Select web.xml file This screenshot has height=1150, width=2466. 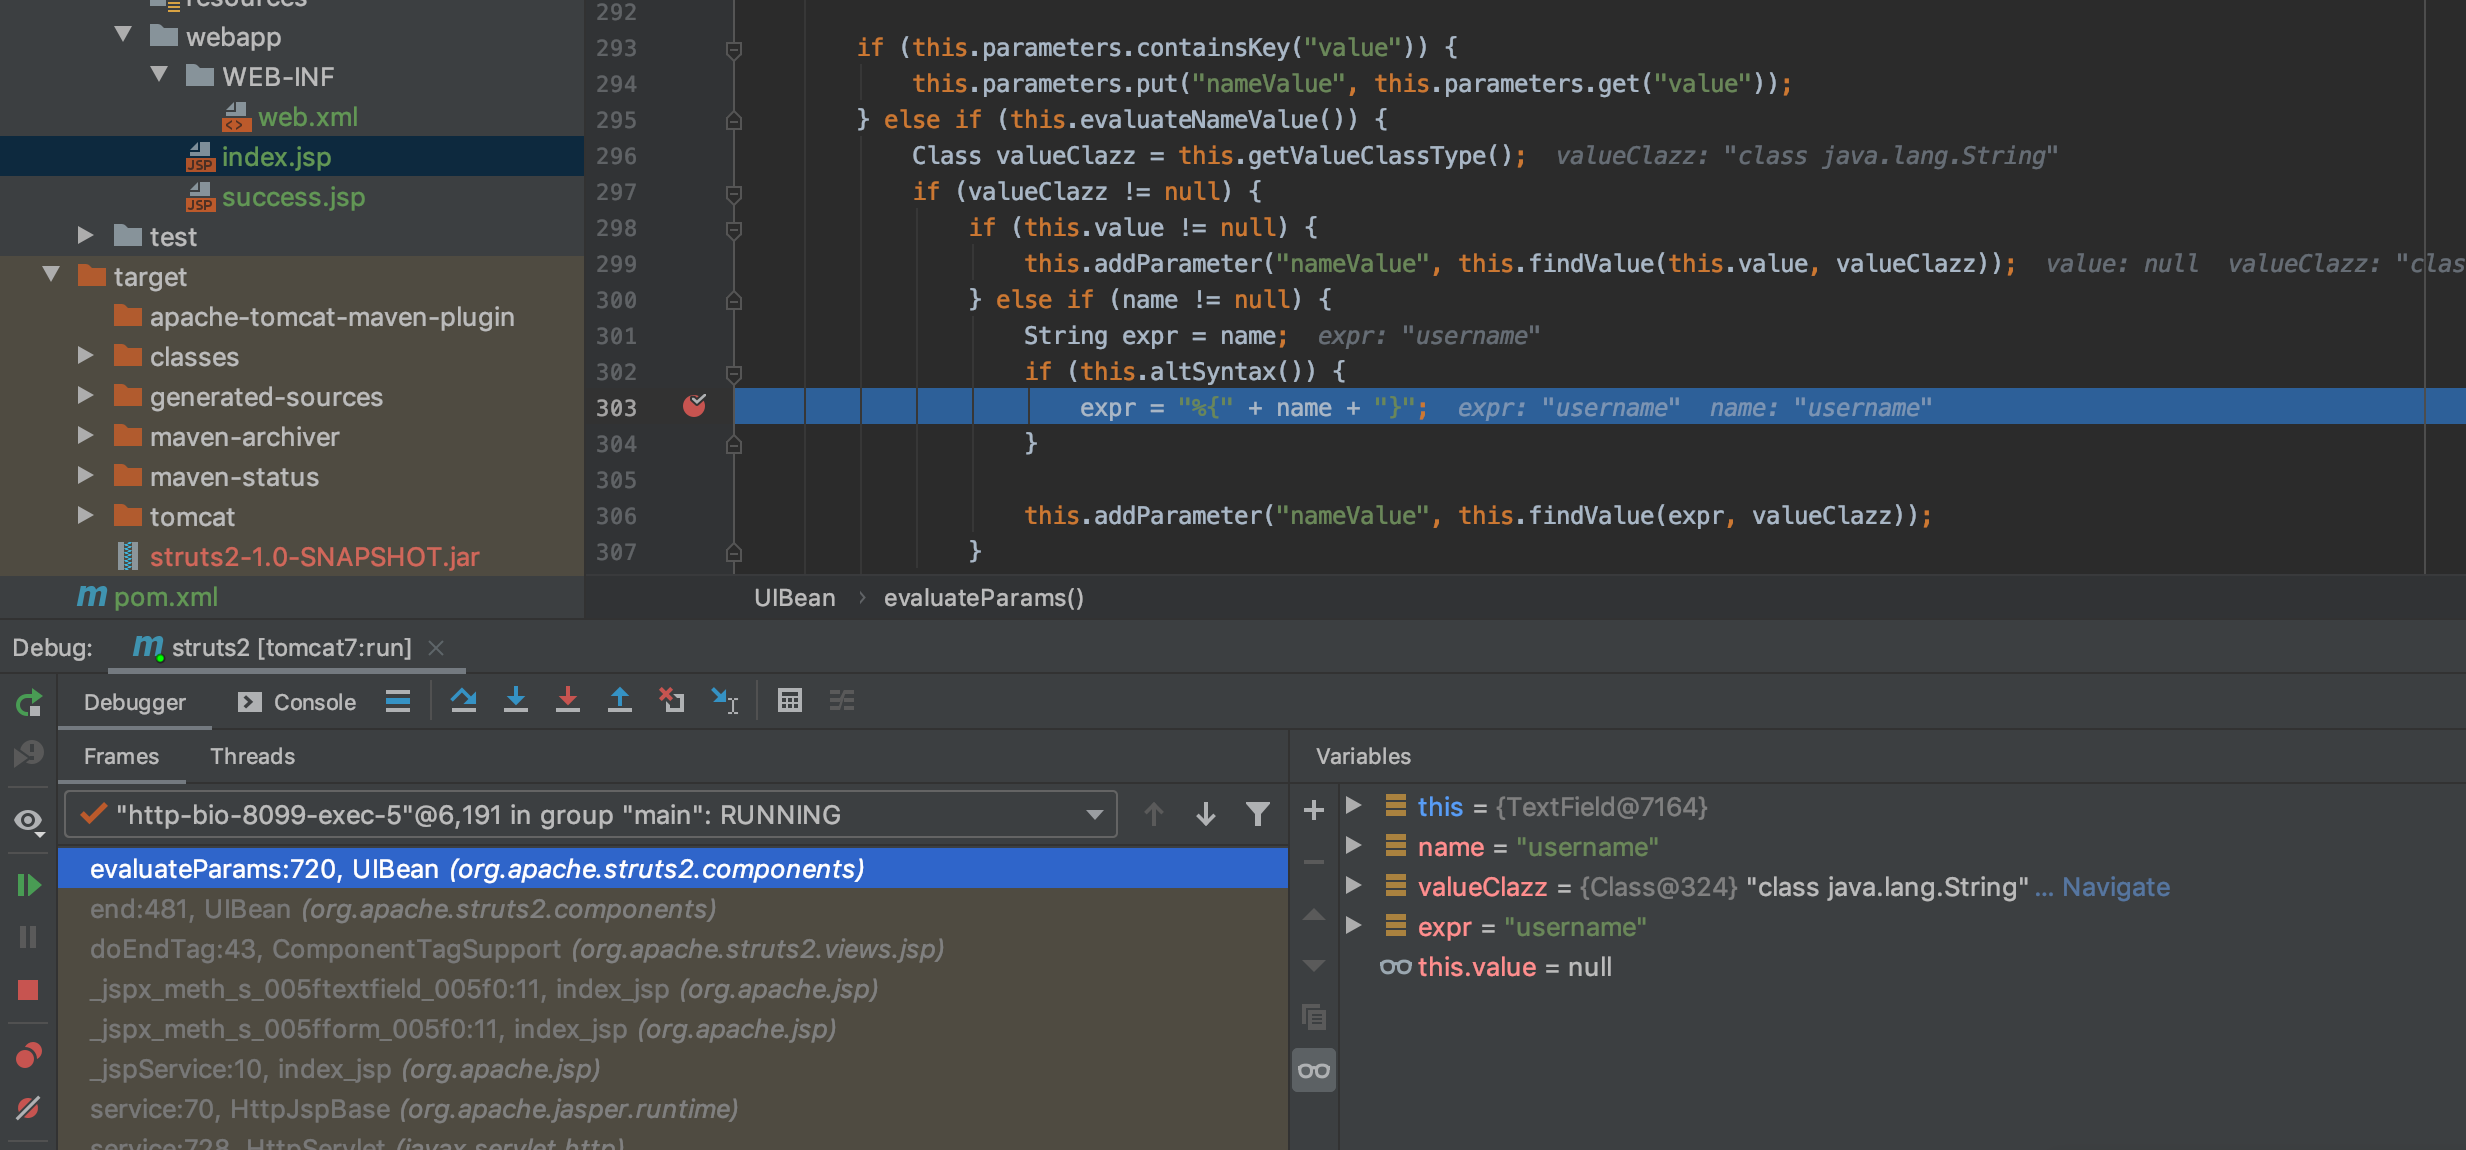[308, 117]
